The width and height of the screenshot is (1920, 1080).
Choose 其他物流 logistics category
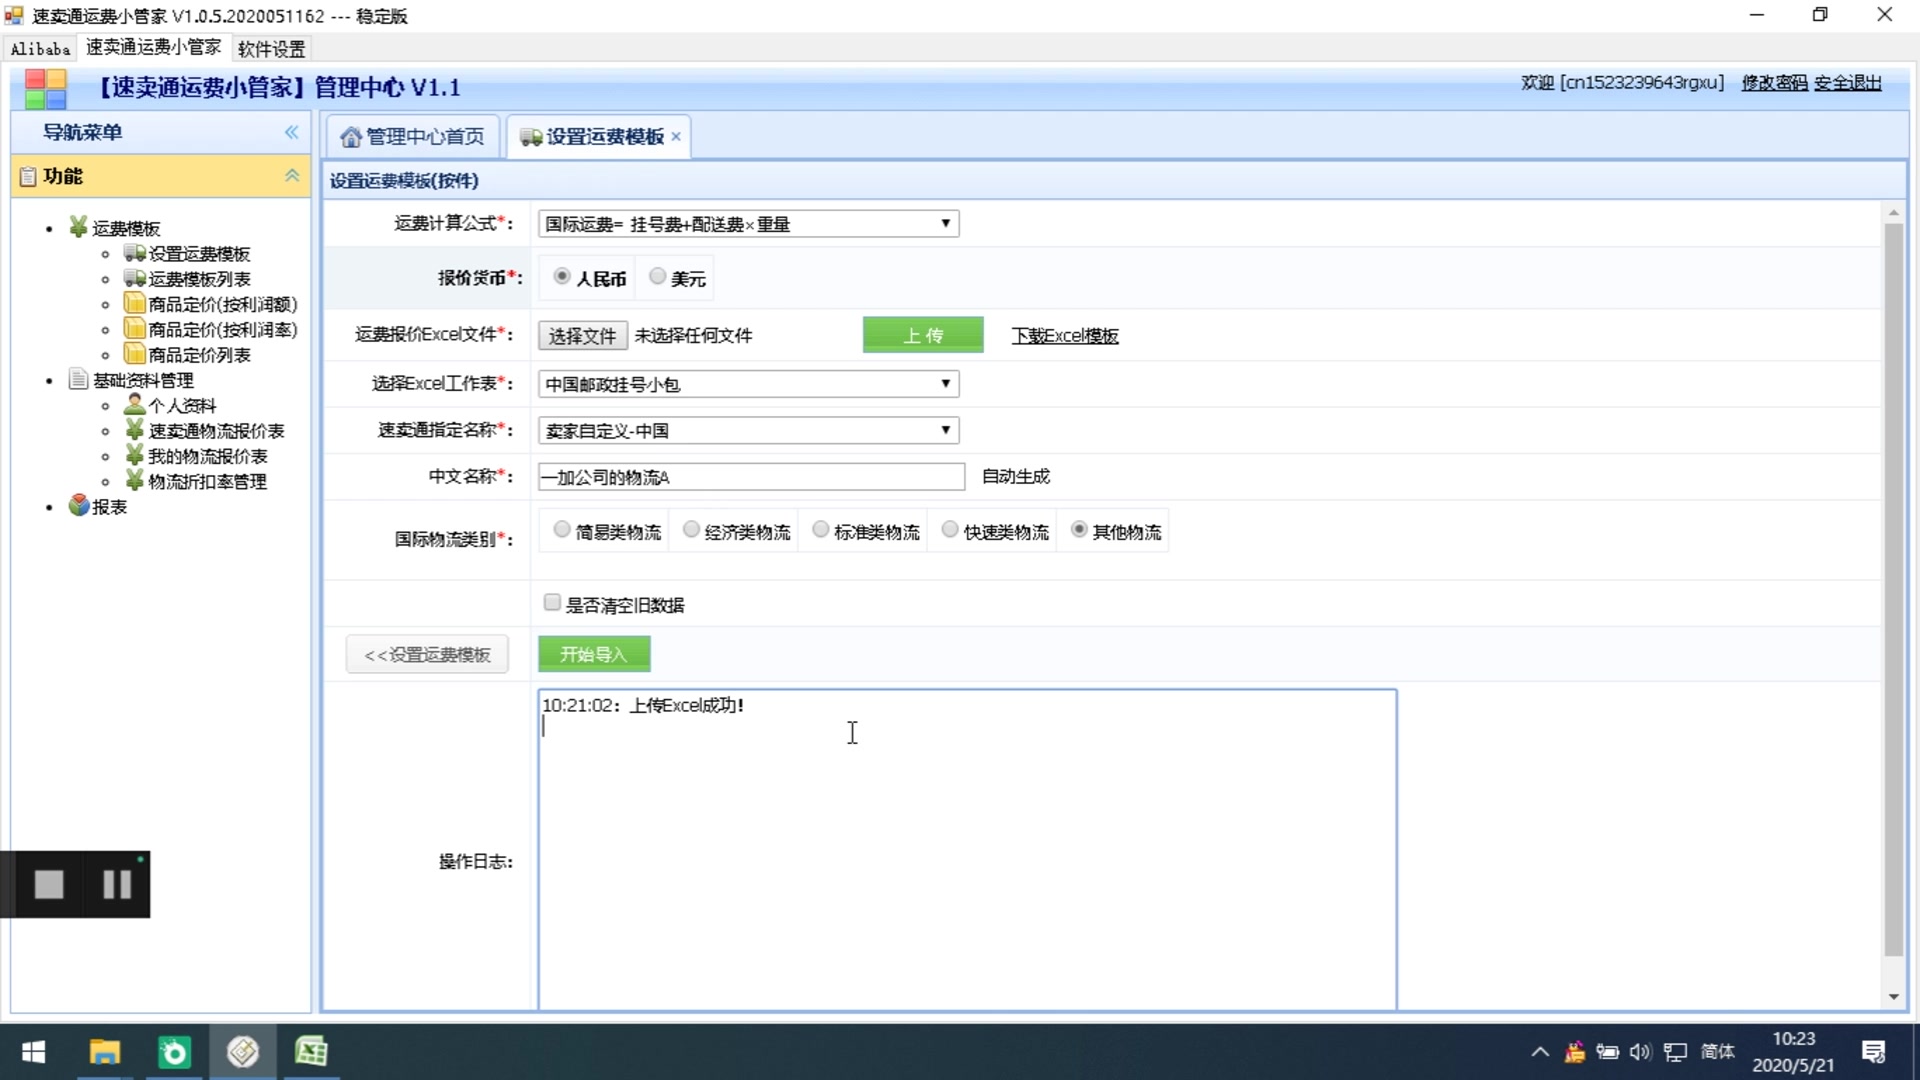click(1079, 529)
